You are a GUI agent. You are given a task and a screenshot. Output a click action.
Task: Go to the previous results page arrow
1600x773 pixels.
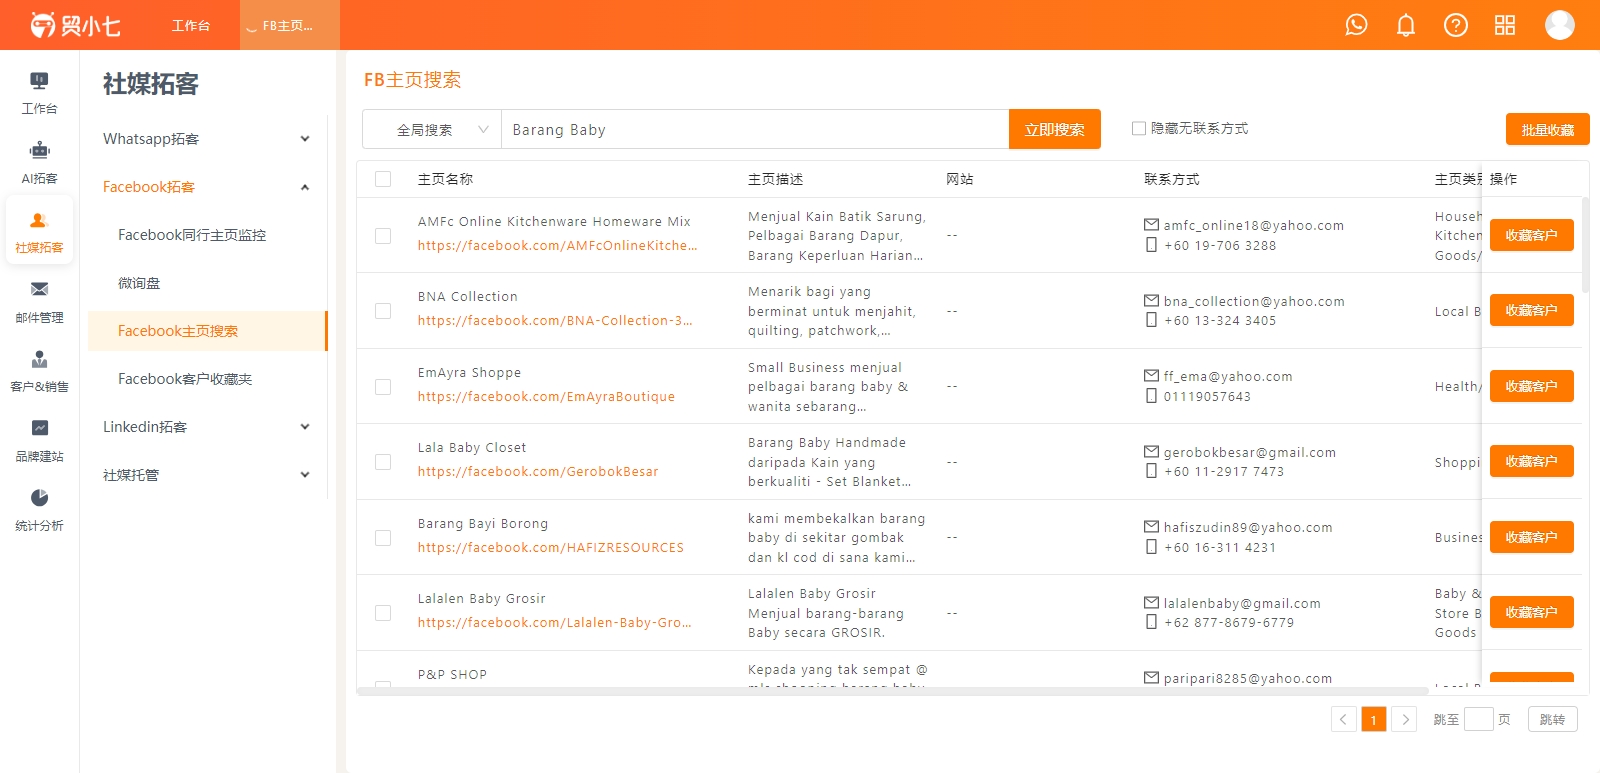[1344, 719]
